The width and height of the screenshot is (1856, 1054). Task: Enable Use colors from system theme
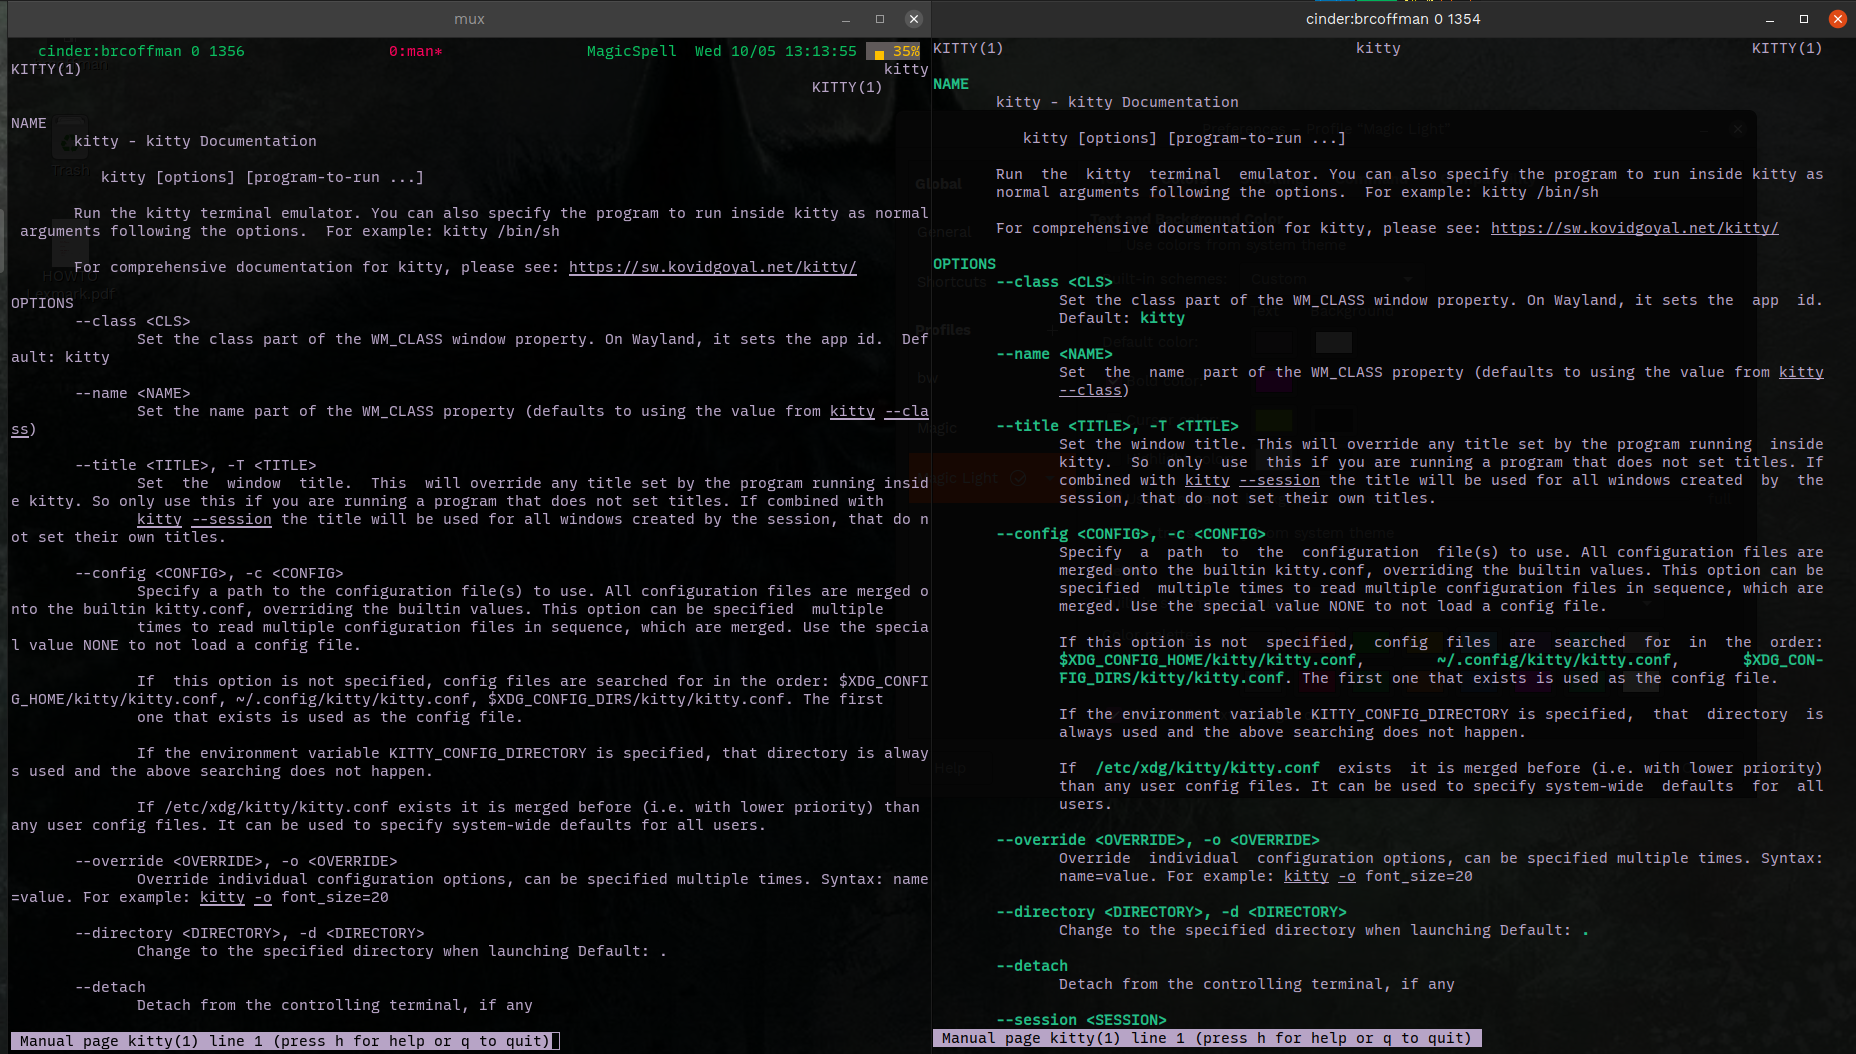[1112, 245]
